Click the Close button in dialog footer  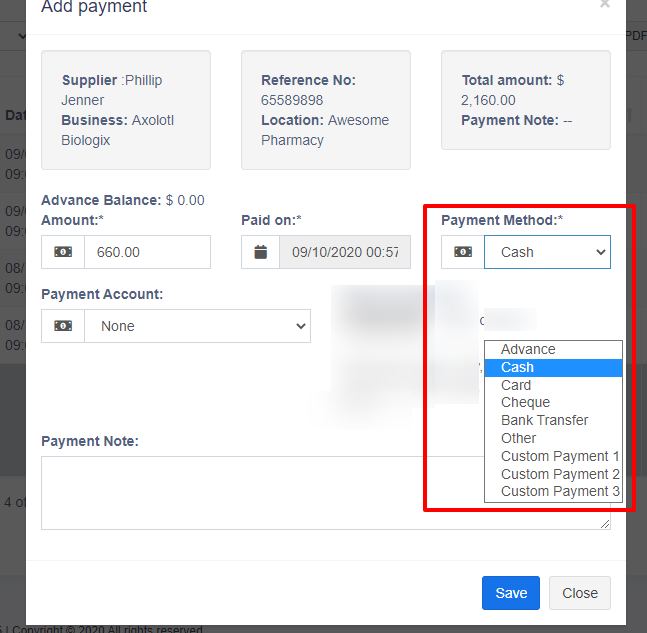(x=580, y=593)
